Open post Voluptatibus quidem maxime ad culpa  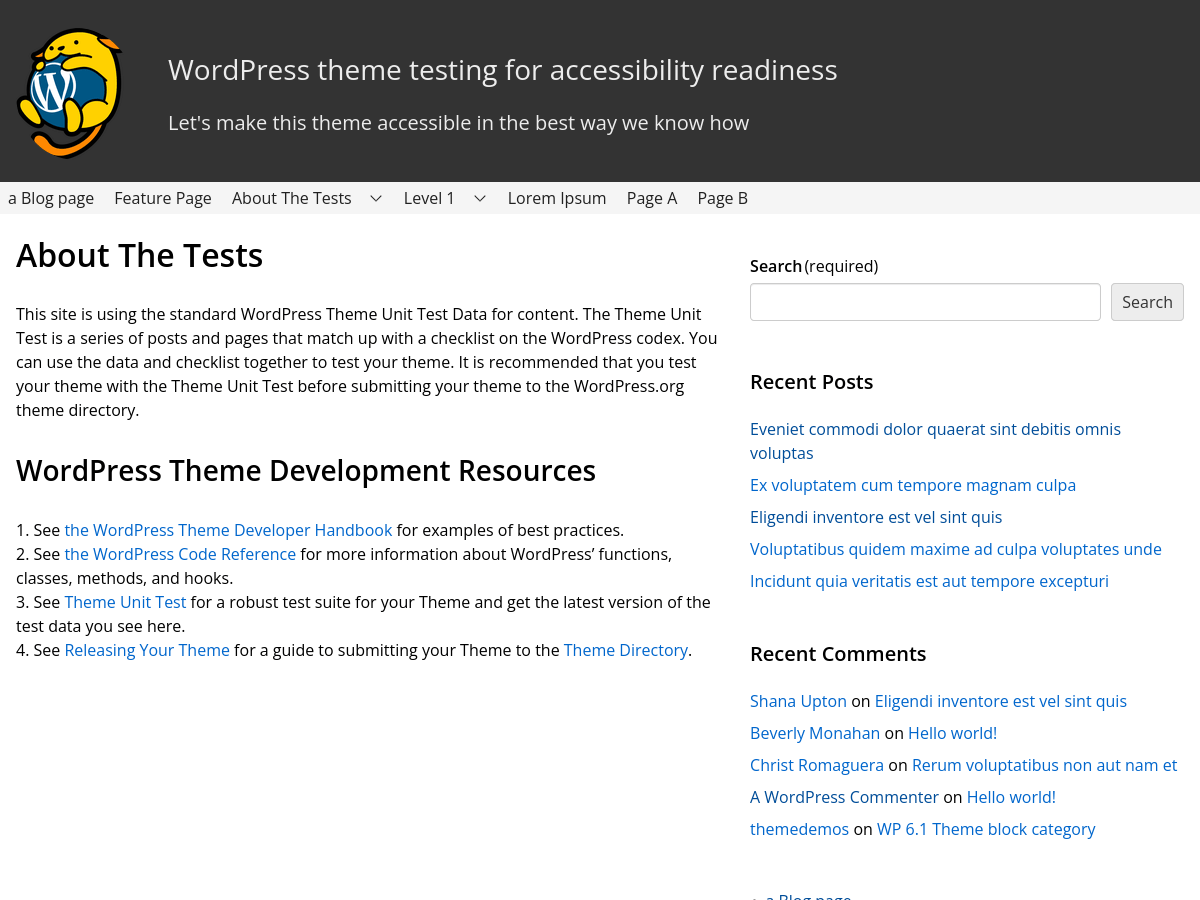pyautogui.click(x=956, y=549)
